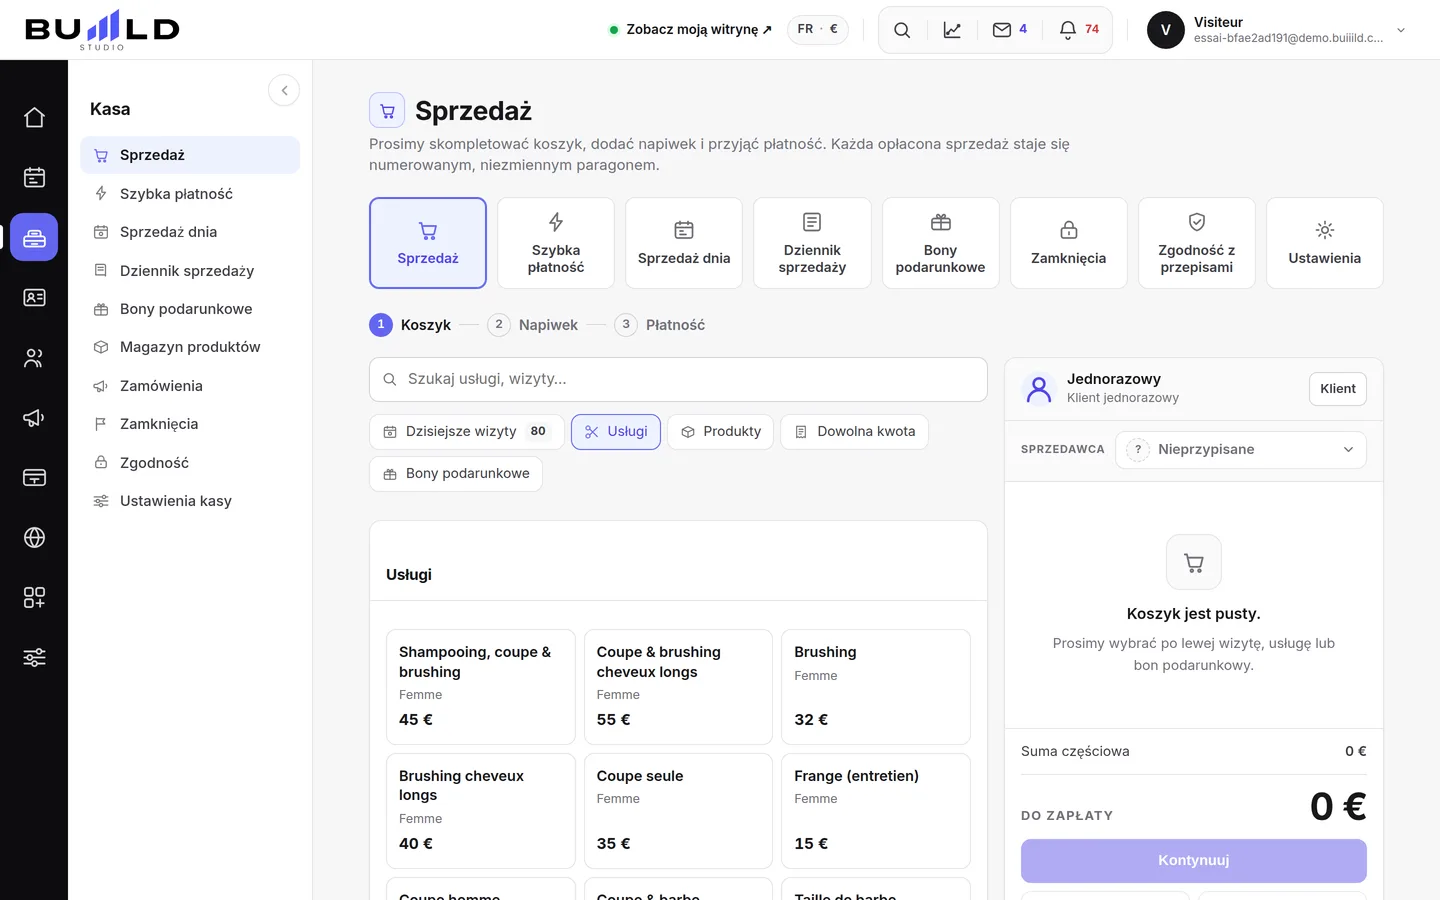
Task: Add Brushing cheveux longs 40 € service
Action: tap(481, 811)
